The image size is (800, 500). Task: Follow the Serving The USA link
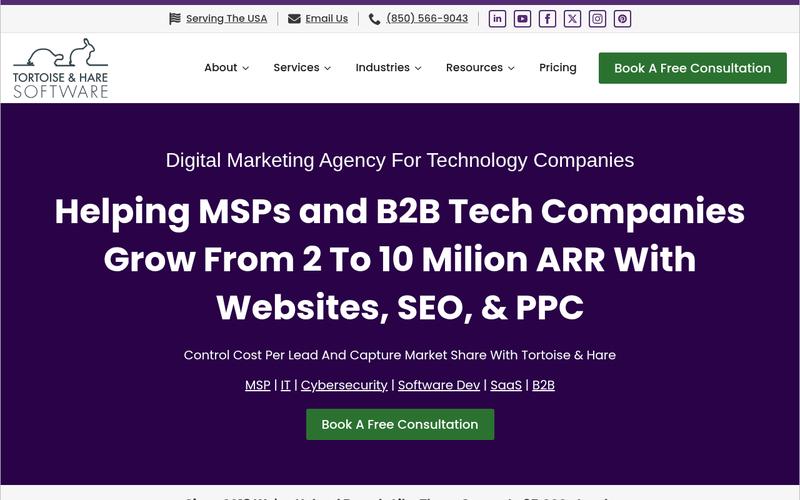227,19
